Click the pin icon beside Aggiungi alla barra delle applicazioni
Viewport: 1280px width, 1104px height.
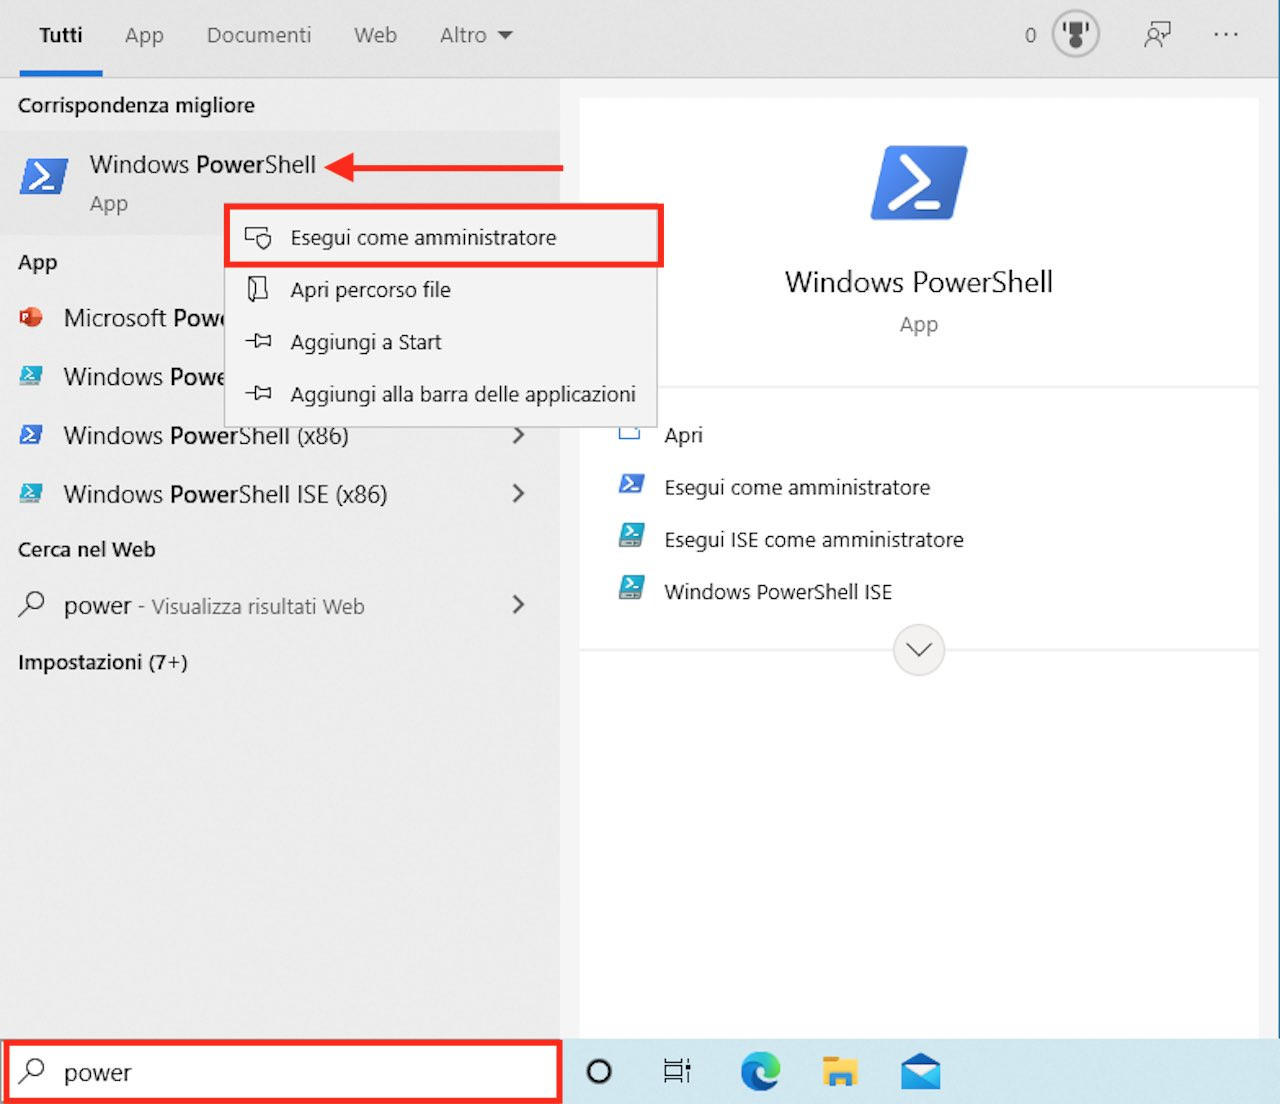click(x=258, y=394)
